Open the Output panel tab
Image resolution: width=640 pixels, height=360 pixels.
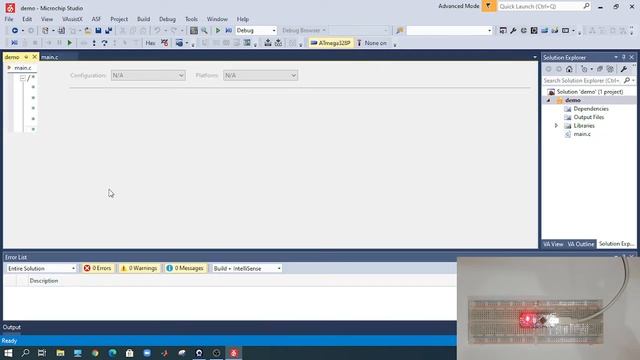[11, 327]
